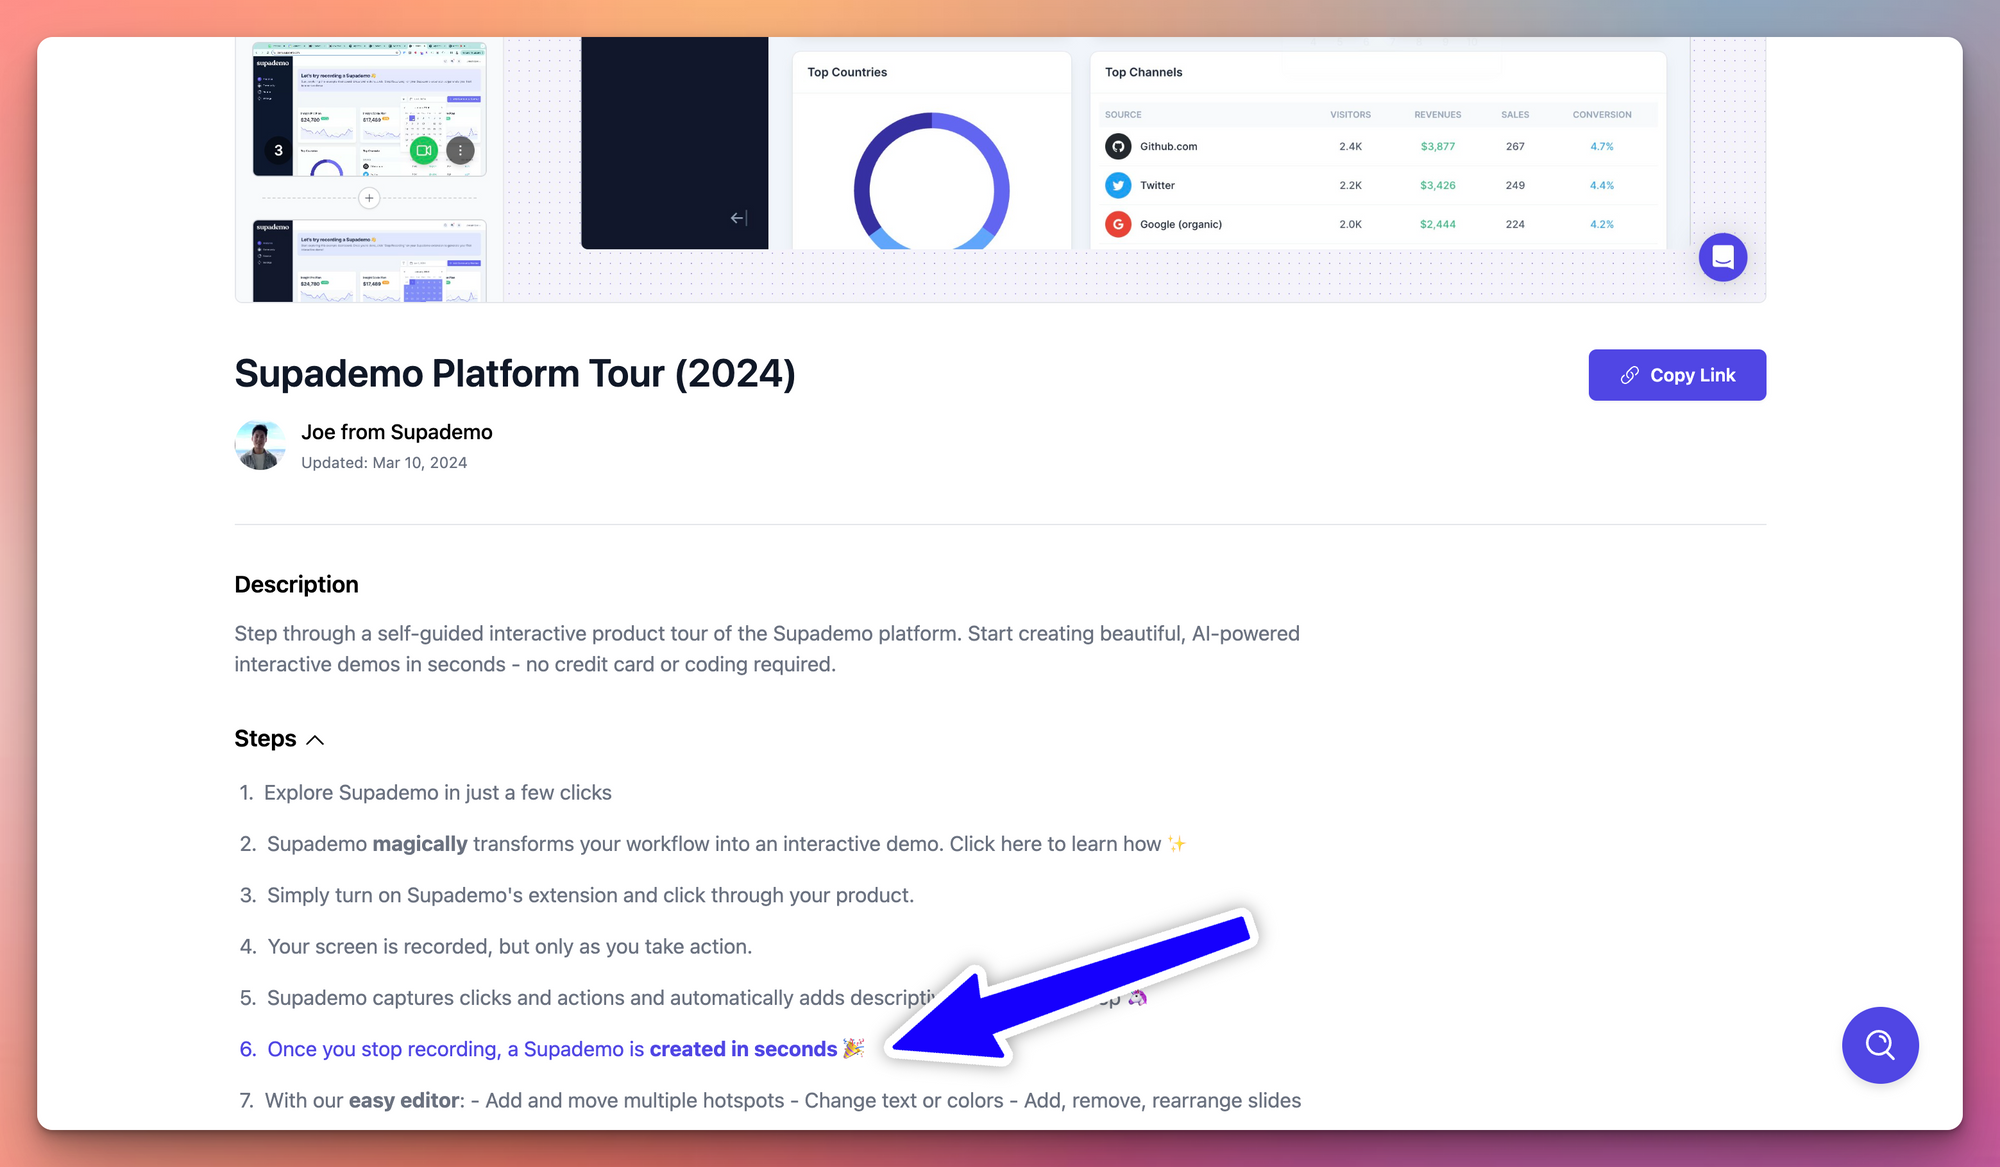Click the Top Countries donut chart
The height and width of the screenshot is (1167, 2000).
931,182
